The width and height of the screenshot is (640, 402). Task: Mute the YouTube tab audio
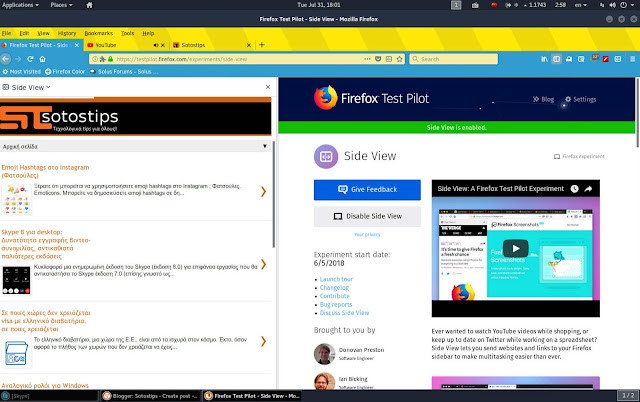[x=156, y=45]
